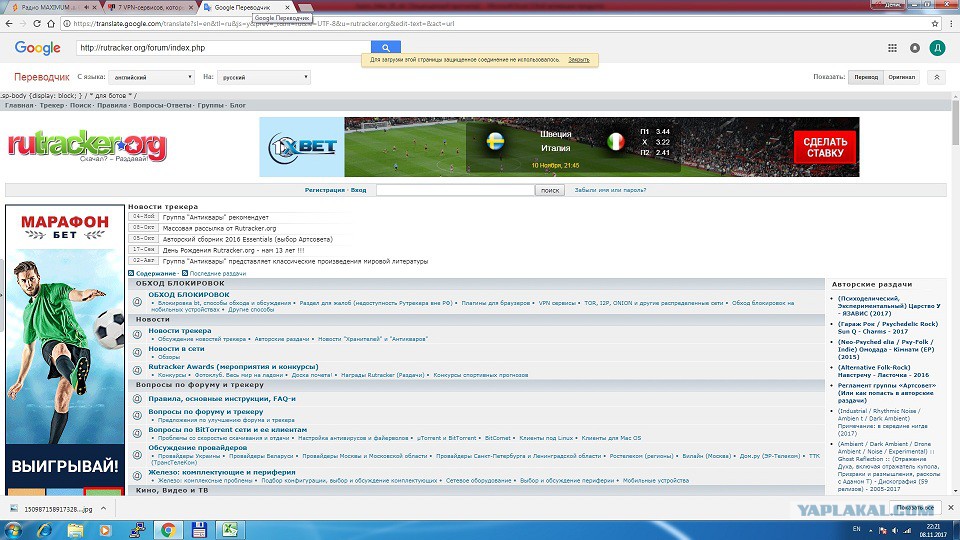Open the Windows Start orb
Image resolution: width=960 pixels, height=540 pixels.
pos(13,530)
